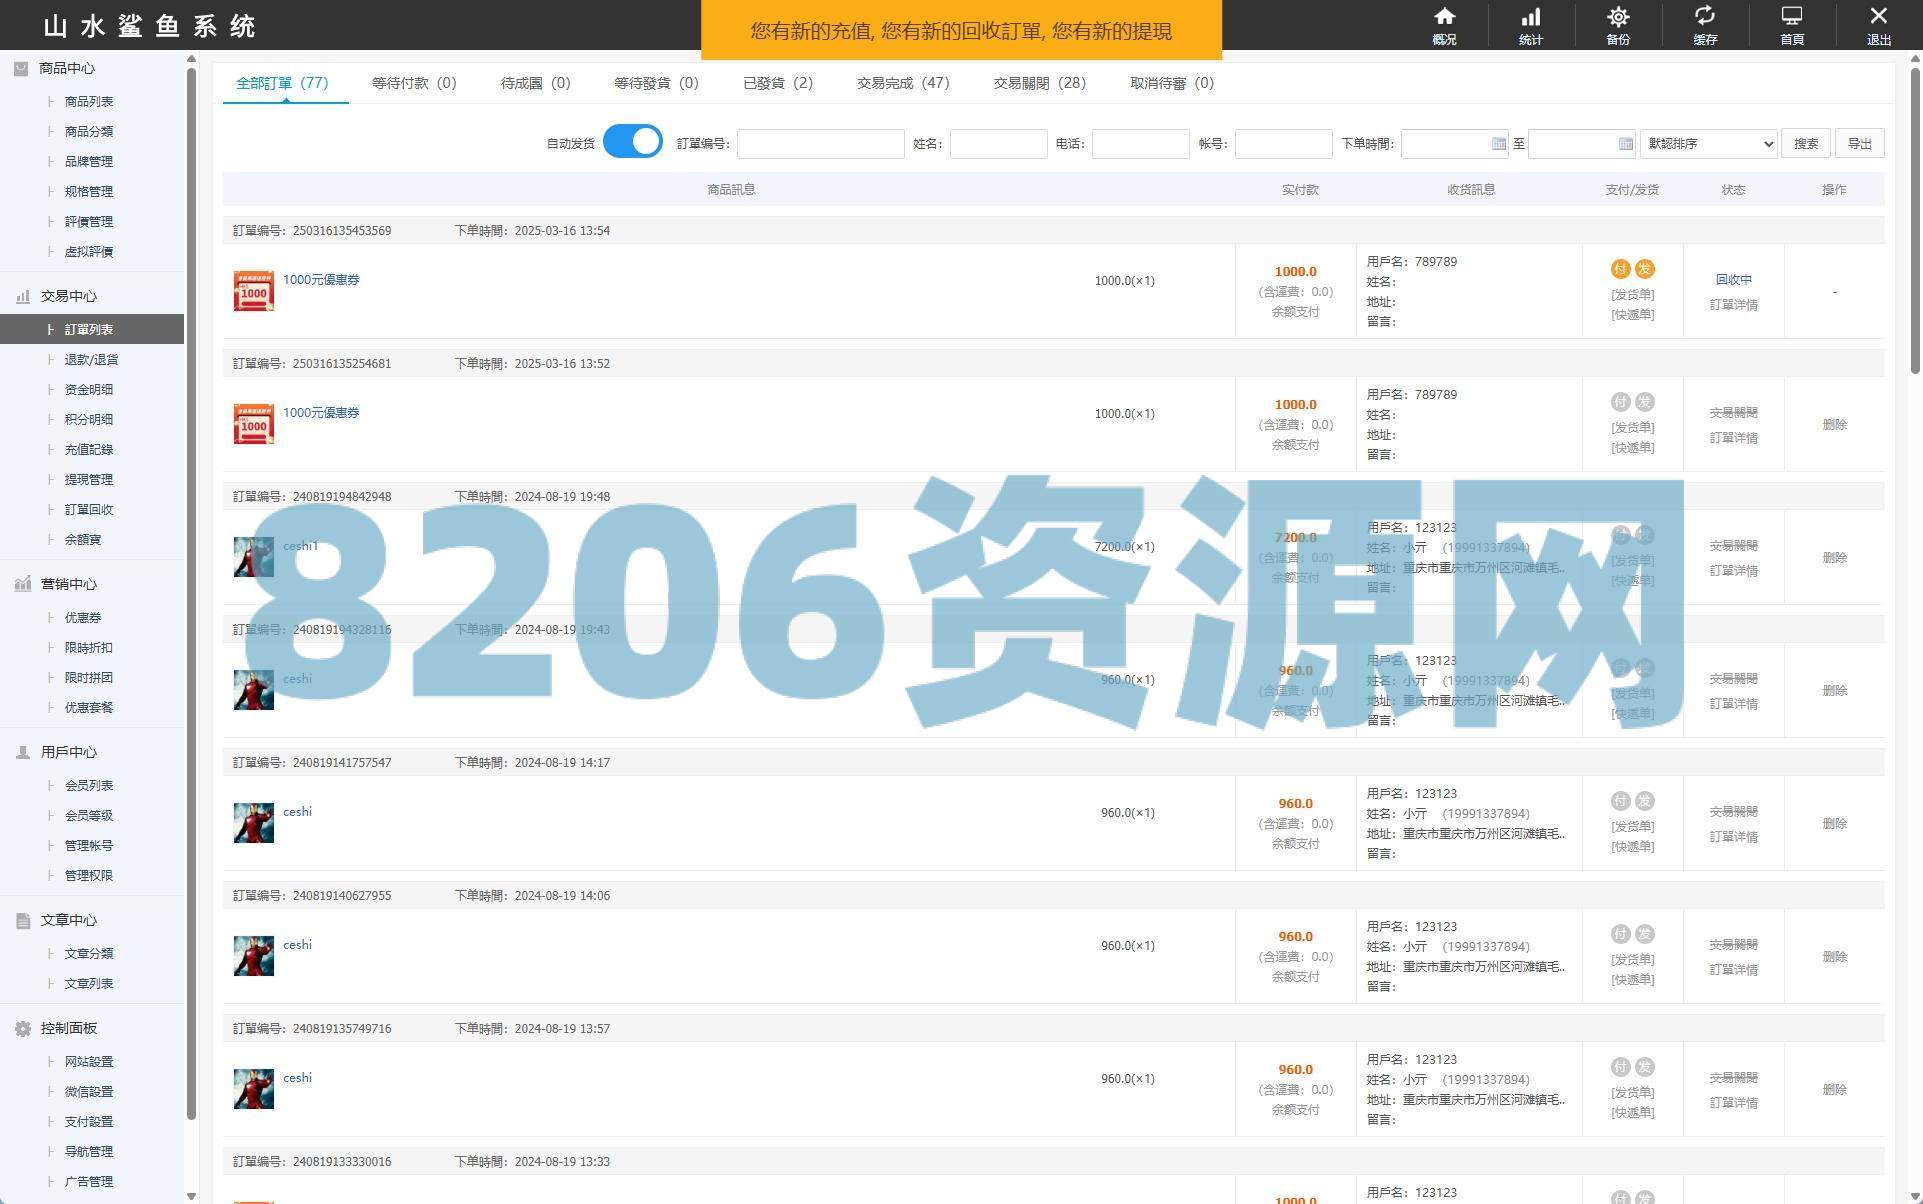Switch to the 交易完成 (47) tab

(x=902, y=83)
